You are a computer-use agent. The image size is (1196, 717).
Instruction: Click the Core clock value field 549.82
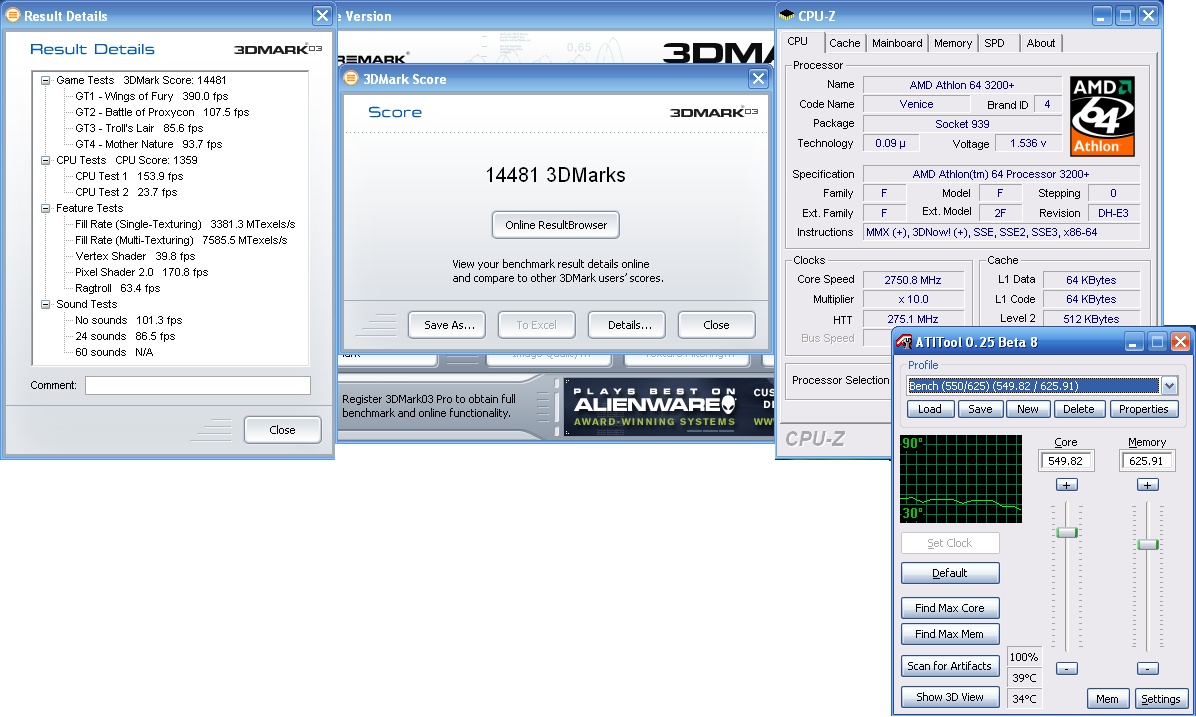point(1066,461)
